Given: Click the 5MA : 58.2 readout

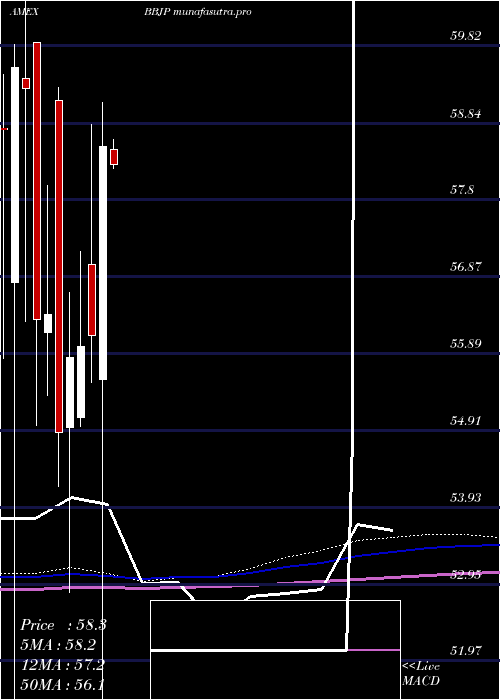Looking at the screenshot, I should coord(58,645).
